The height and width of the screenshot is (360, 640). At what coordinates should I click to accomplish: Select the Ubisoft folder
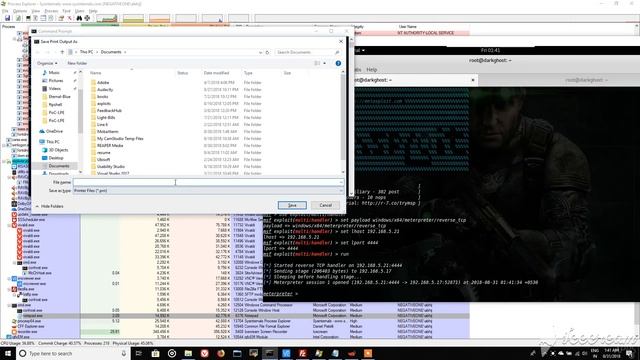click(x=103, y=159)
